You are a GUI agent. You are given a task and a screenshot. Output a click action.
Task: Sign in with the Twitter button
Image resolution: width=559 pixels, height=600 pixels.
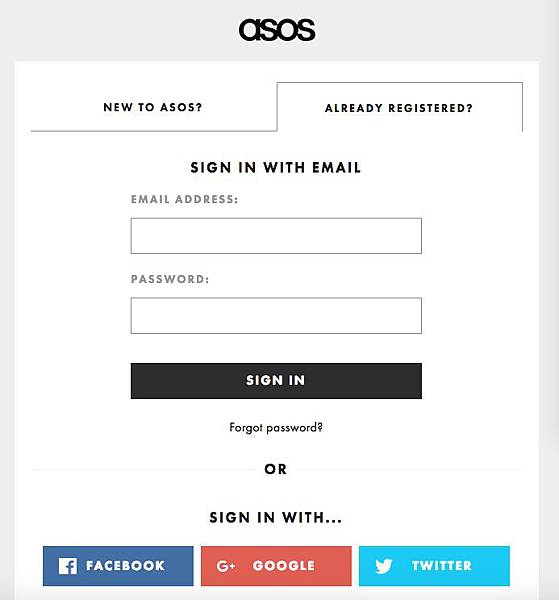click(x=434, y=566)
